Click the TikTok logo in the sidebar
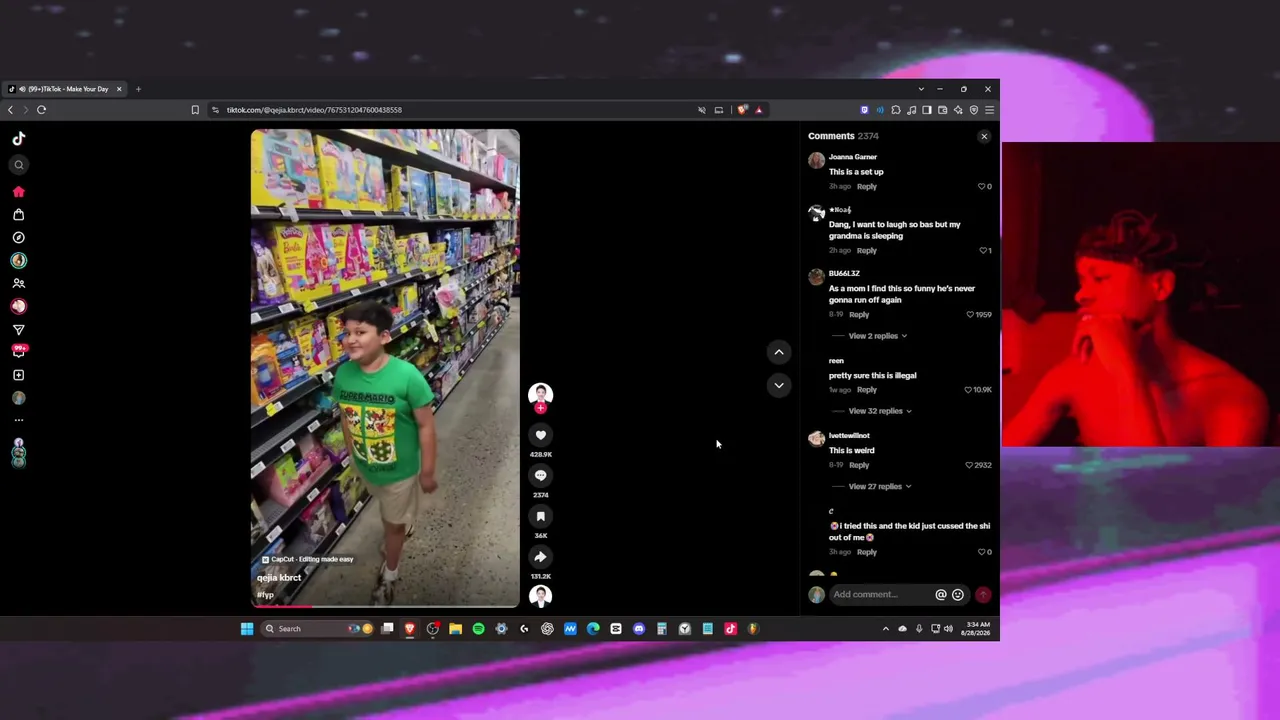Screen dimensions: 1280x720 point(19,139)
